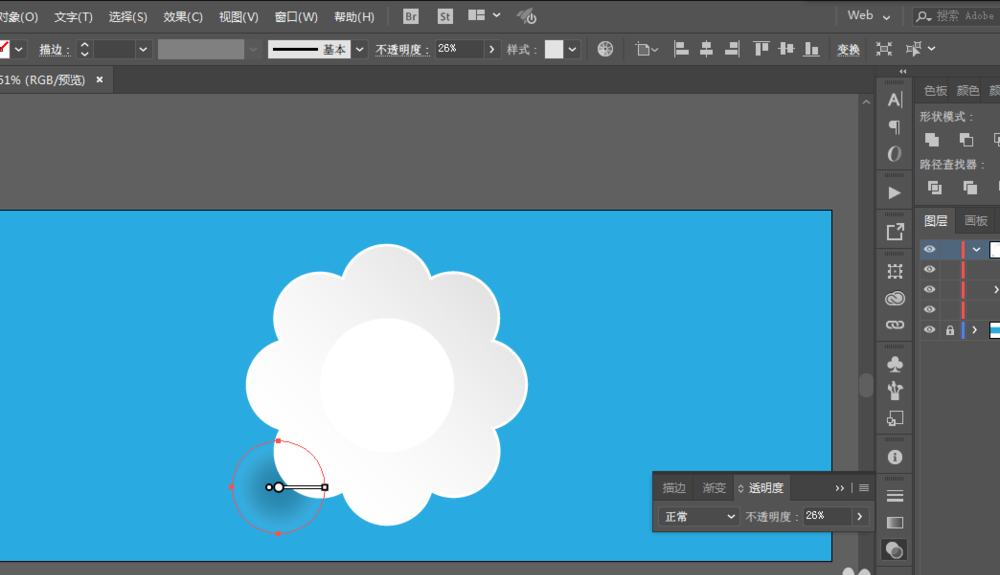The image size is (1000, 575).
Task: Switch to the 色板 panel tab
Action: pos(936,91)
